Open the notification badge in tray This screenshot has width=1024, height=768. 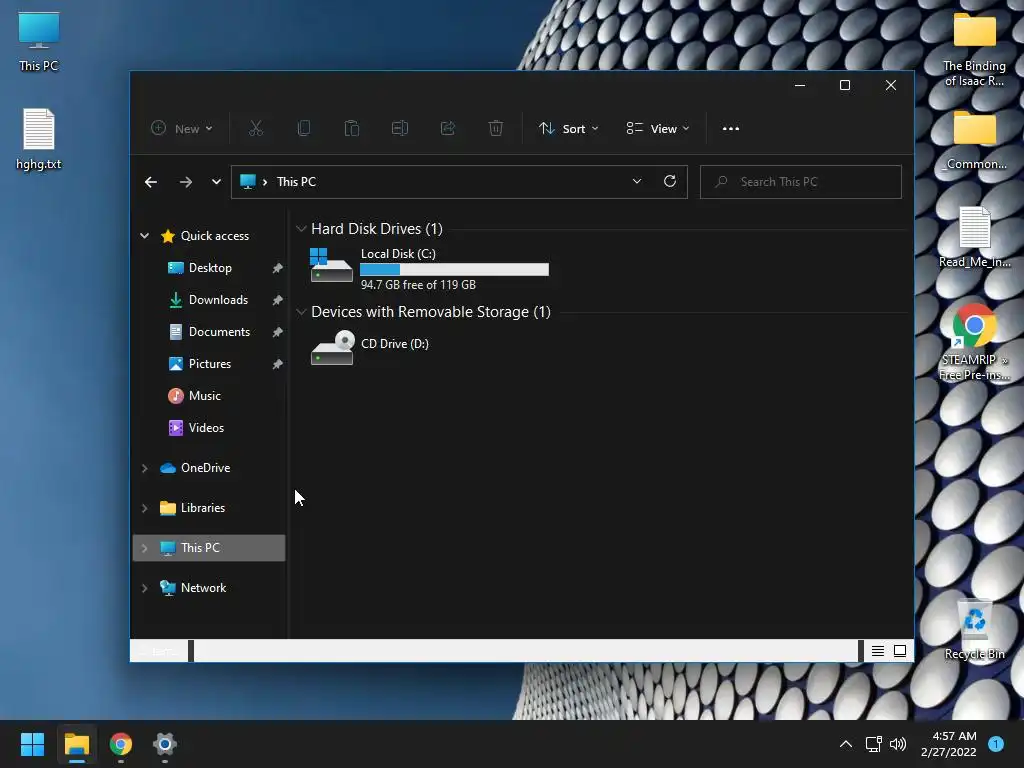(x=996, y=744)
